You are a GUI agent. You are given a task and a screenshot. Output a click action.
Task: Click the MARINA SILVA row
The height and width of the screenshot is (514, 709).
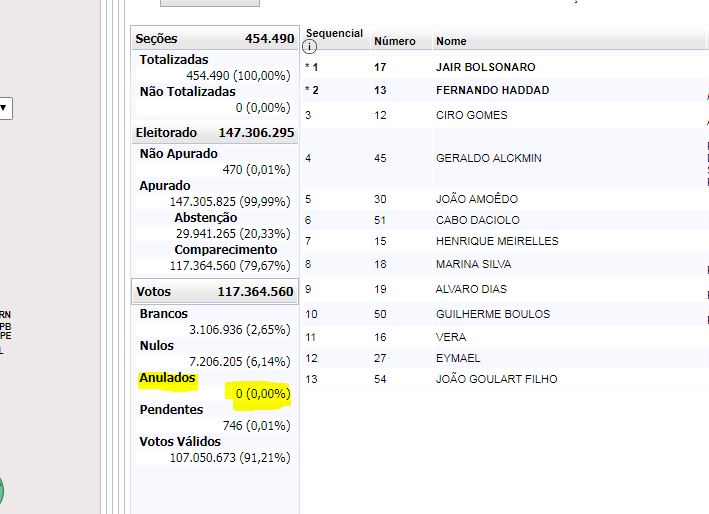(x=473, y=264)
